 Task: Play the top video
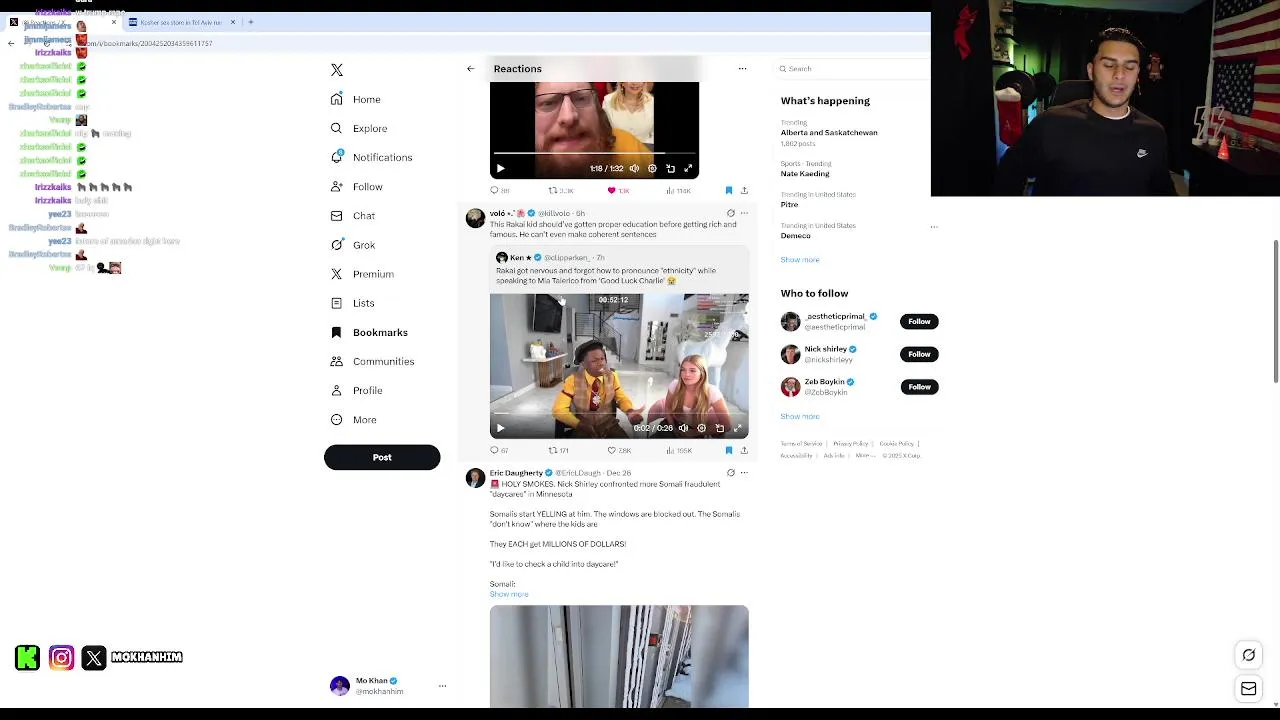tap(501, 169)
